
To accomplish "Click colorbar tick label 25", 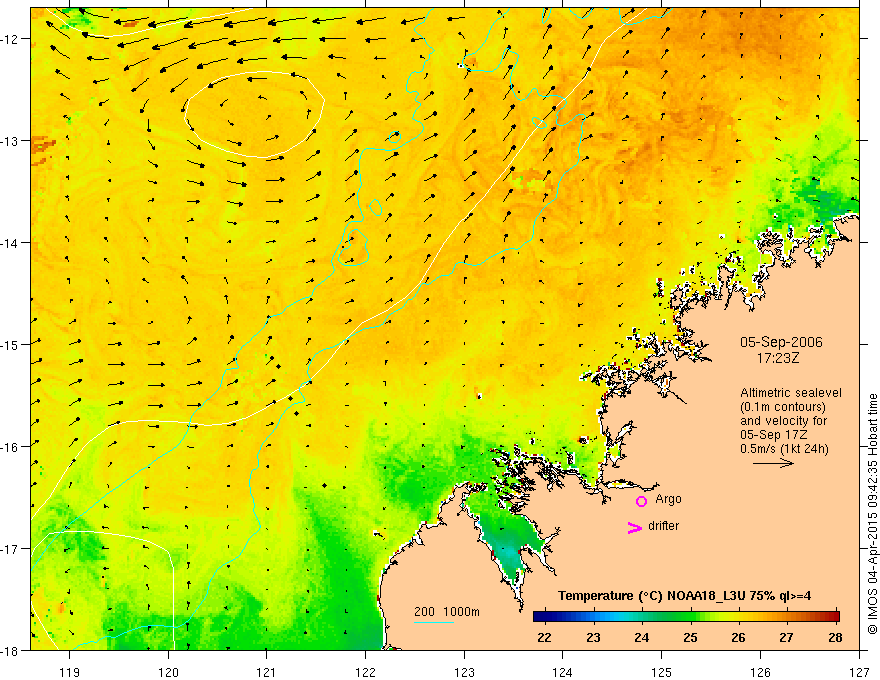I will (x=690, y=637).
